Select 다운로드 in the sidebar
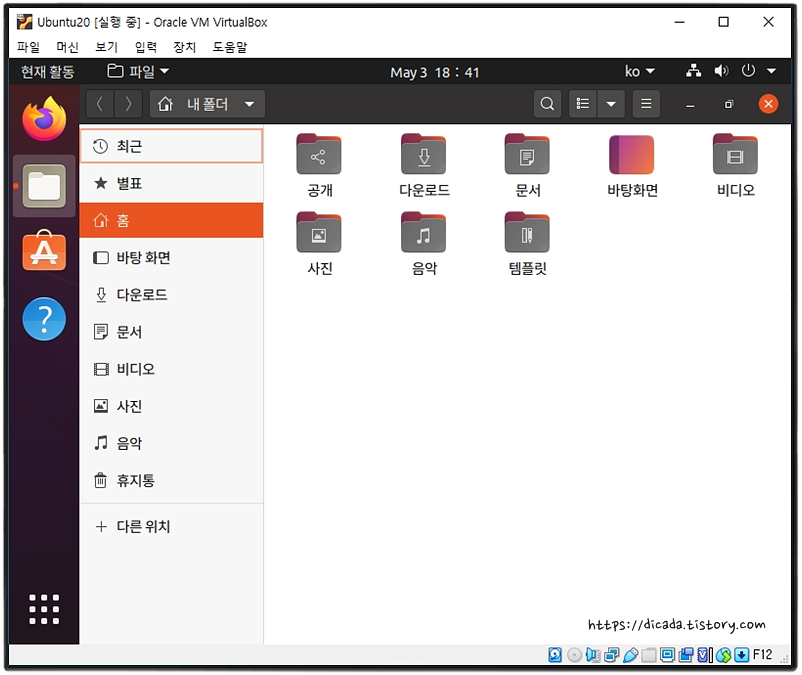802x675 pixels. pos(171,295)
